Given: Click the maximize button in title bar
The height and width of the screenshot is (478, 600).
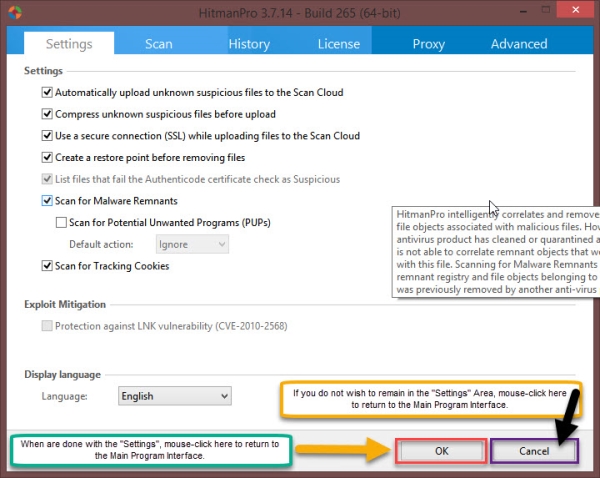Looking at the screenshot, I should [x=546, y=10].
